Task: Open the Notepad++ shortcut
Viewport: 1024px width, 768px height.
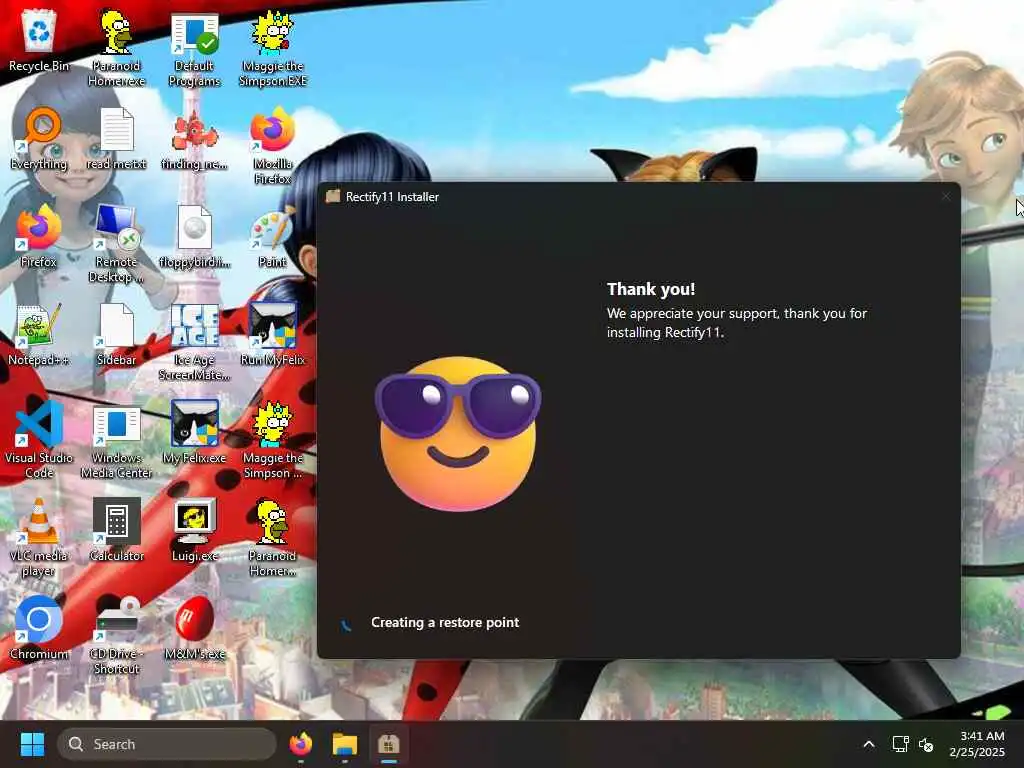Action: pos(39,334)
